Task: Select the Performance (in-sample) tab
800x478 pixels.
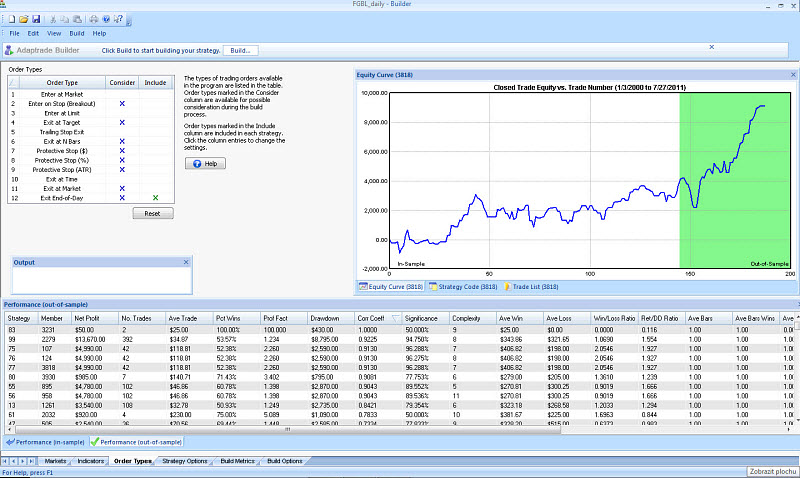Action: tap(48, 441)
